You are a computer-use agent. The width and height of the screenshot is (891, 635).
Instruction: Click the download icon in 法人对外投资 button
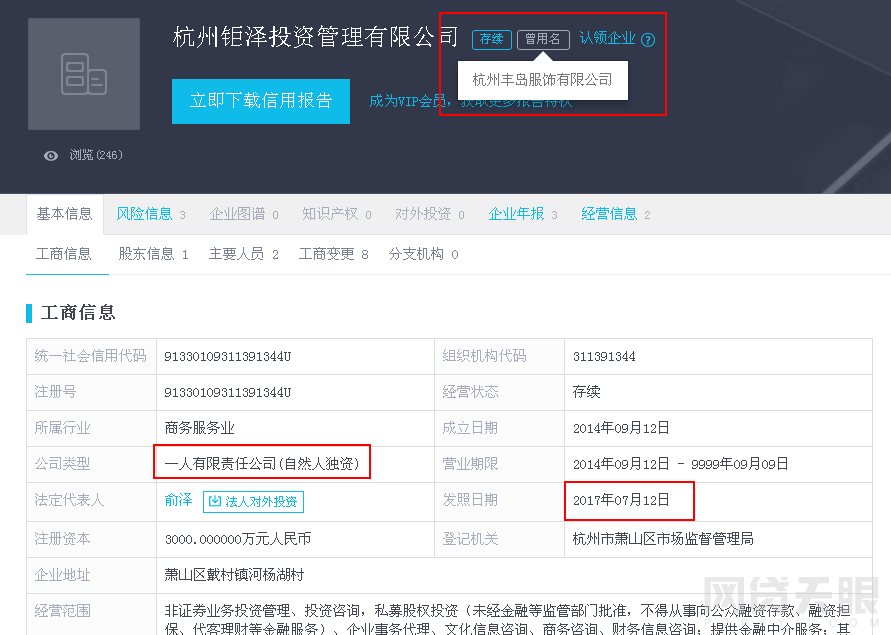point(214,502)
